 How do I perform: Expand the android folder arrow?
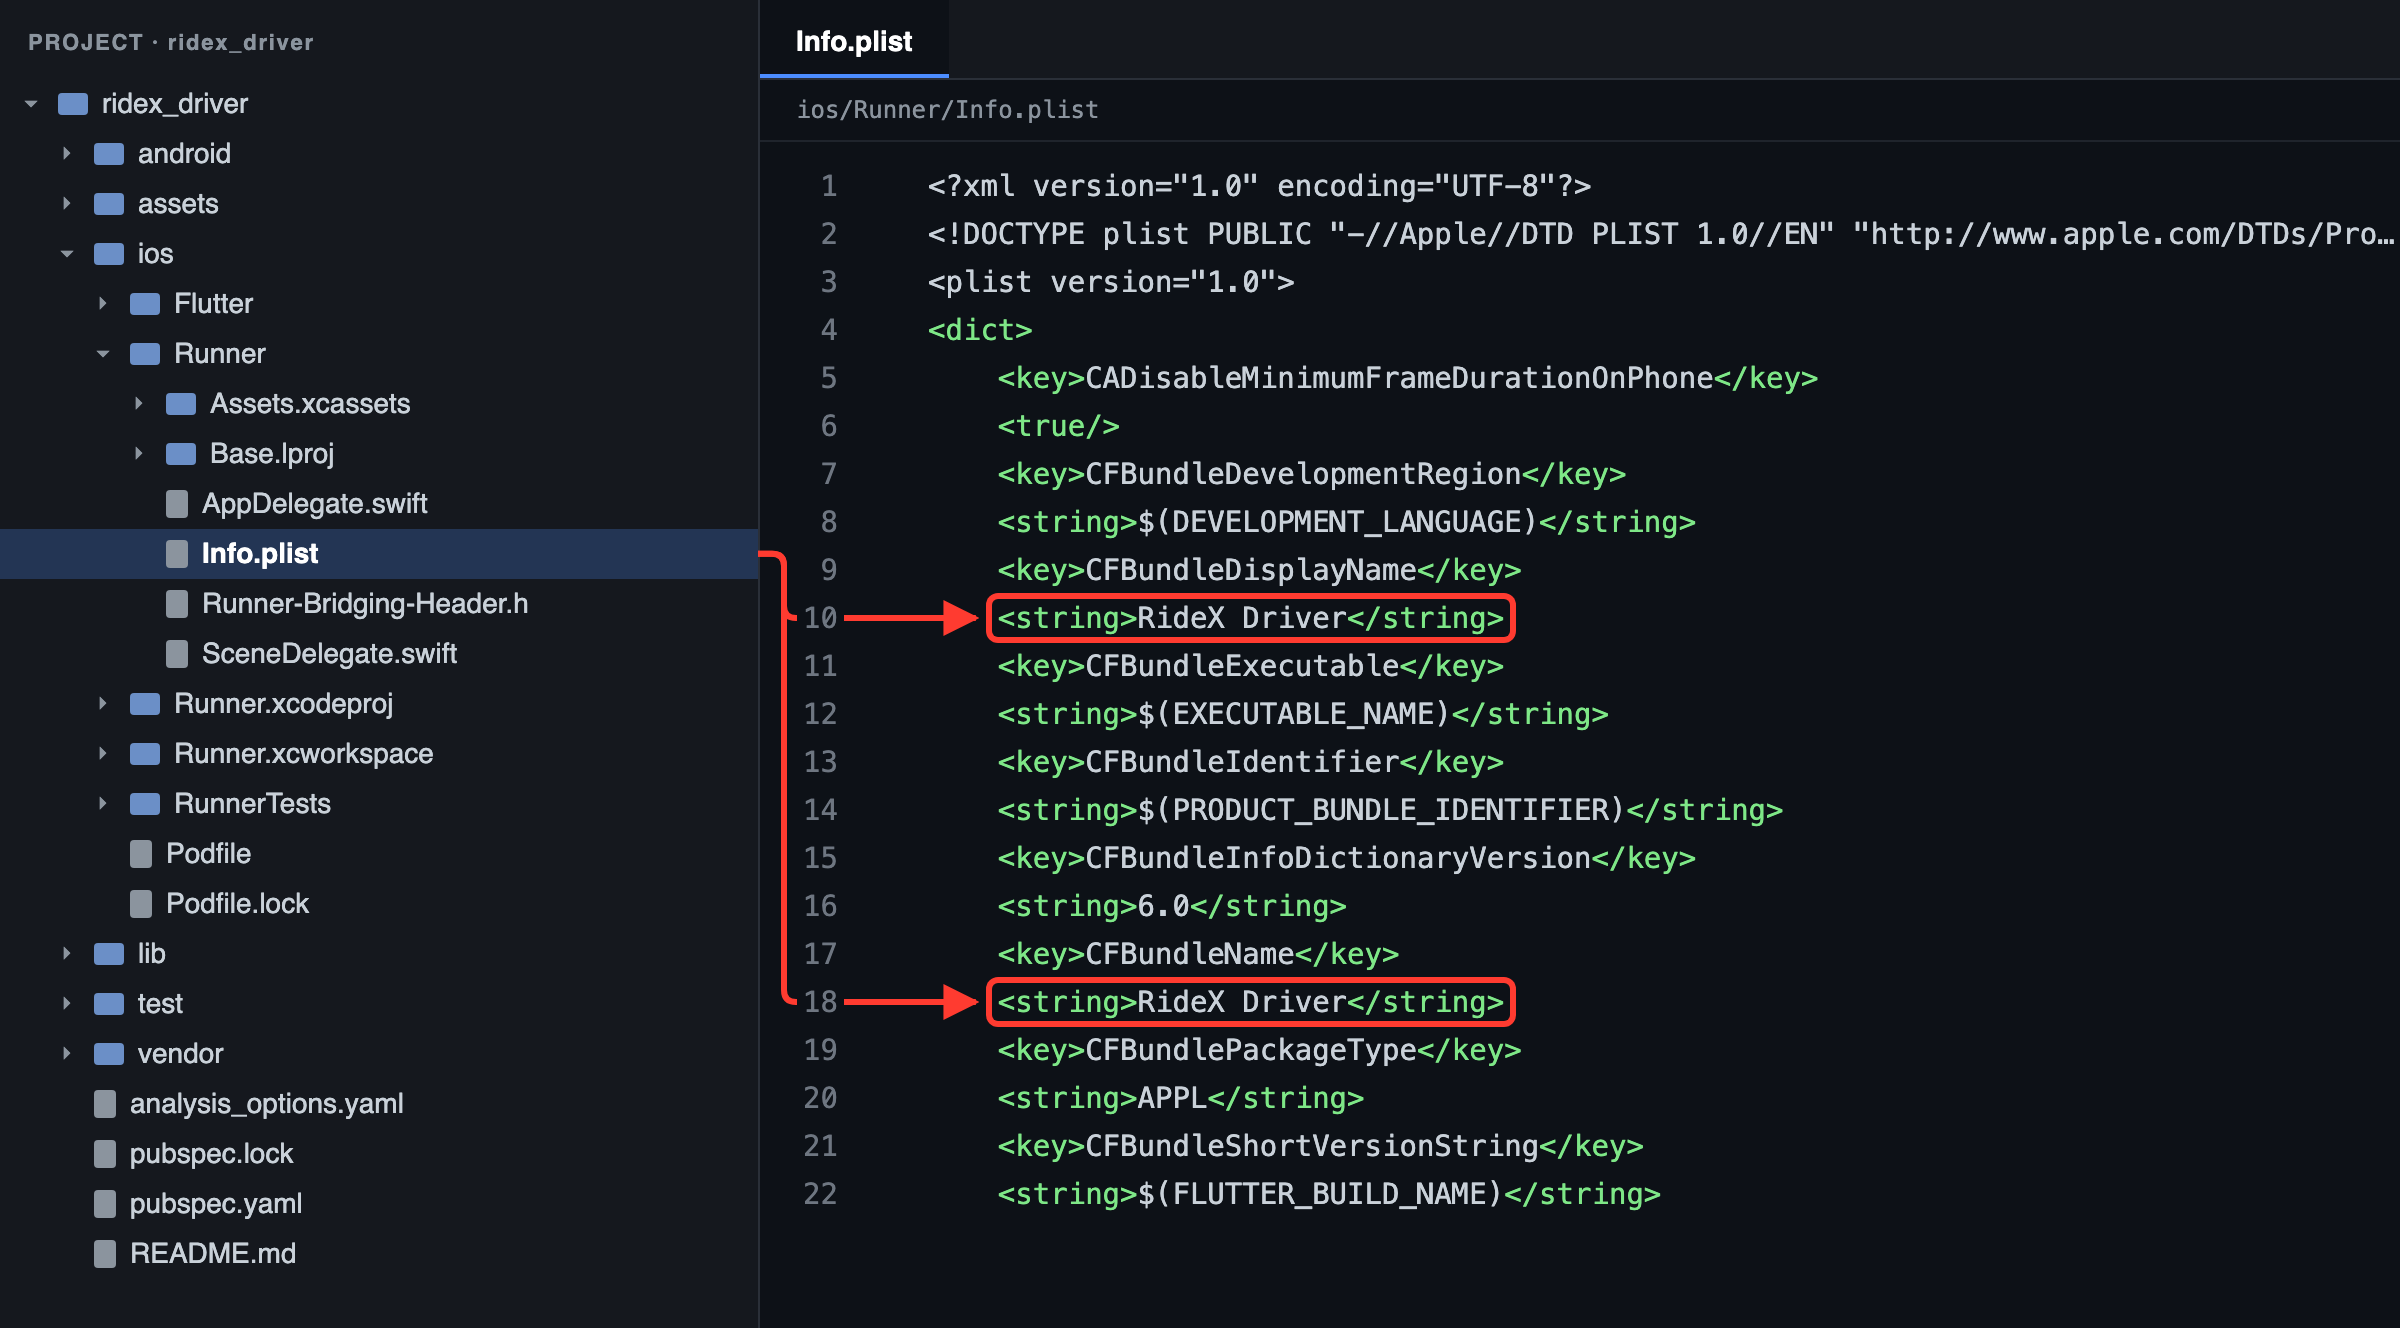pos(67,154)
